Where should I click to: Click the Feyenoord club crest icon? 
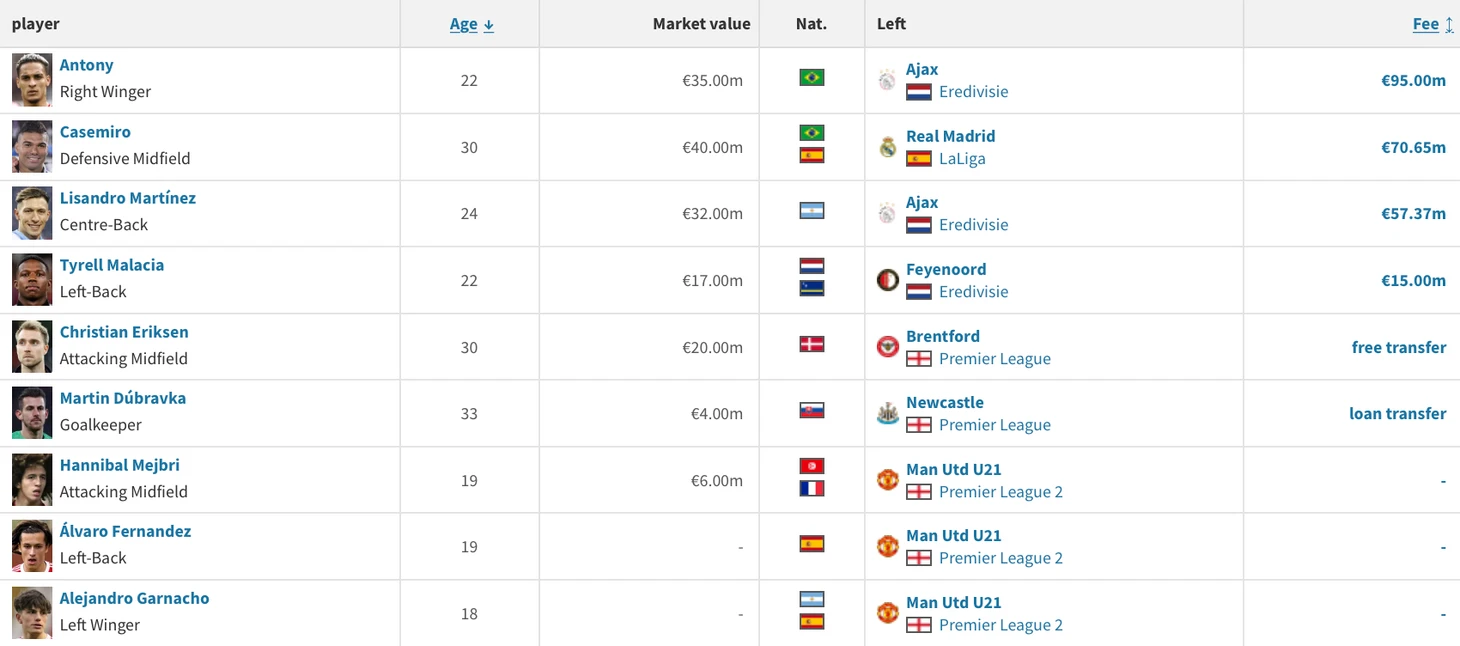pyautogui.click(x=888, y=280)
